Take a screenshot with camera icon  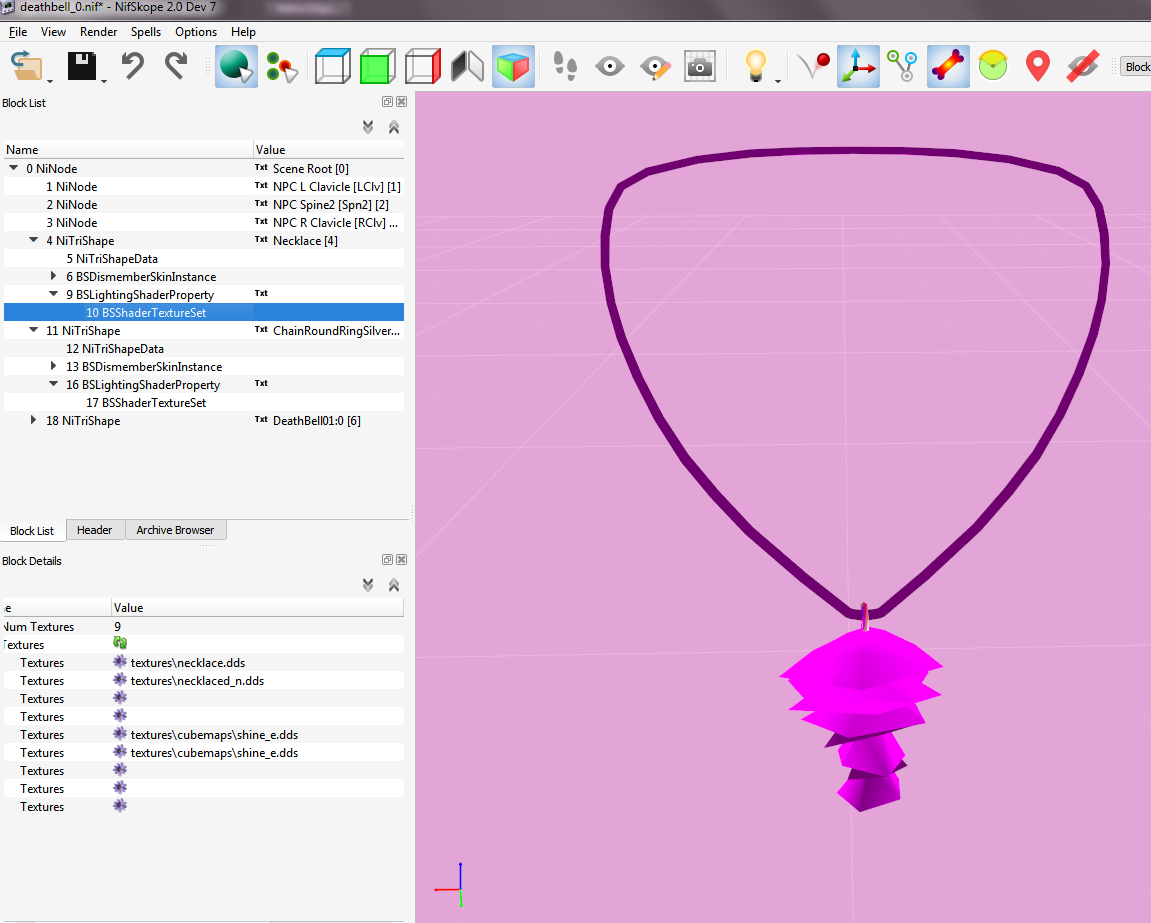pyautogui.click(x=700, y=66)
